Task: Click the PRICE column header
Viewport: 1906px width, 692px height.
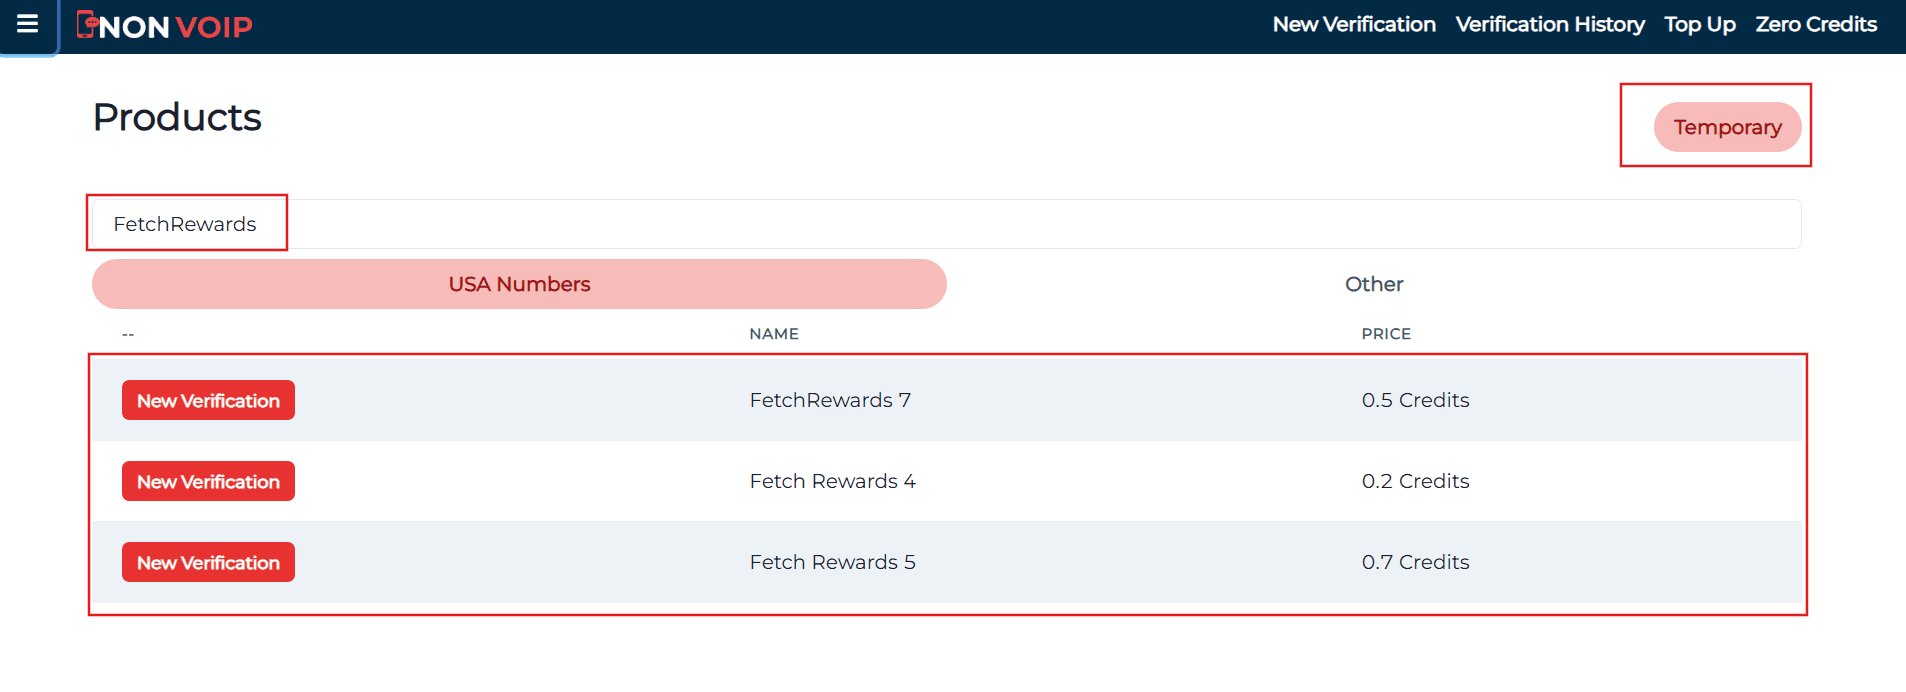Action: [1386, 334]
